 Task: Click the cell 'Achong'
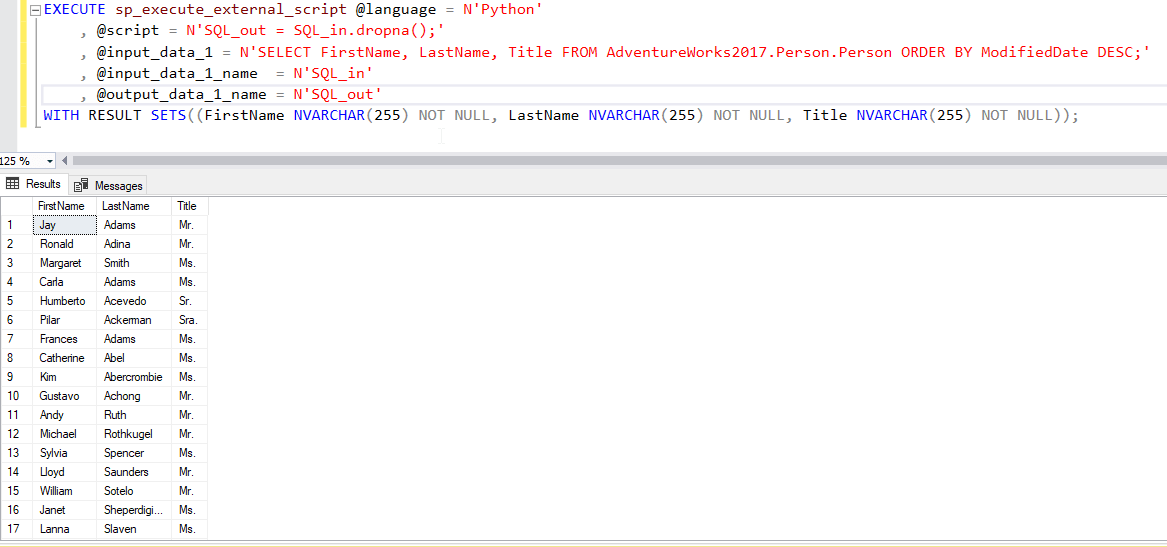pyautogui.click(x=134, y=396)
